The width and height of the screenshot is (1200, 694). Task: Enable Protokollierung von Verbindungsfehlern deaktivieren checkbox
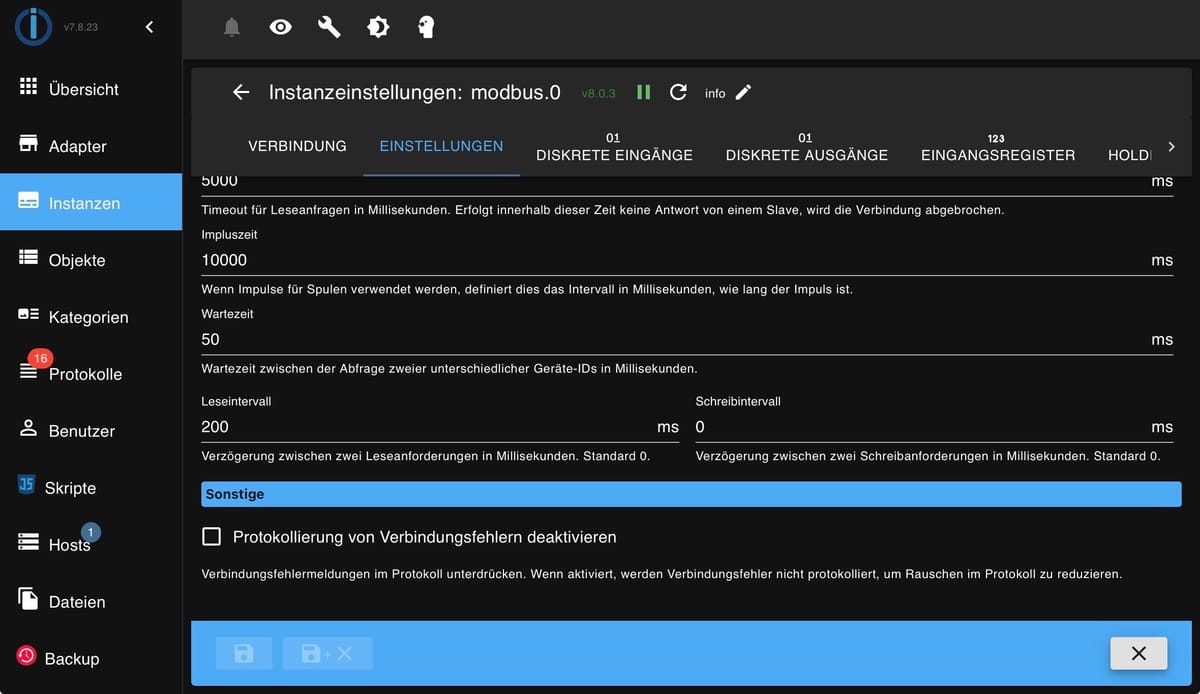[211, 537]
